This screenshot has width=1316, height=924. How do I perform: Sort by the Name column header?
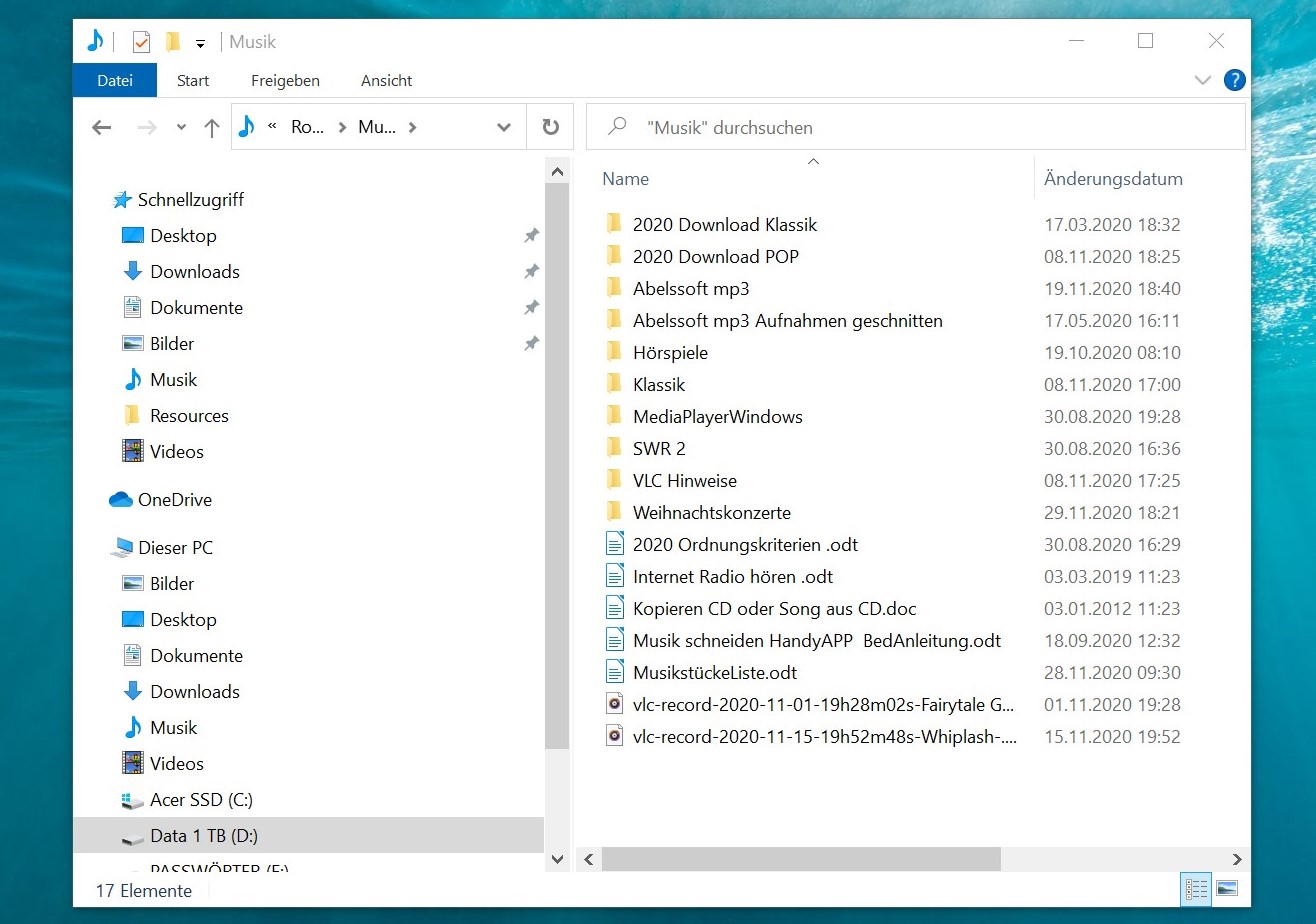626,179
